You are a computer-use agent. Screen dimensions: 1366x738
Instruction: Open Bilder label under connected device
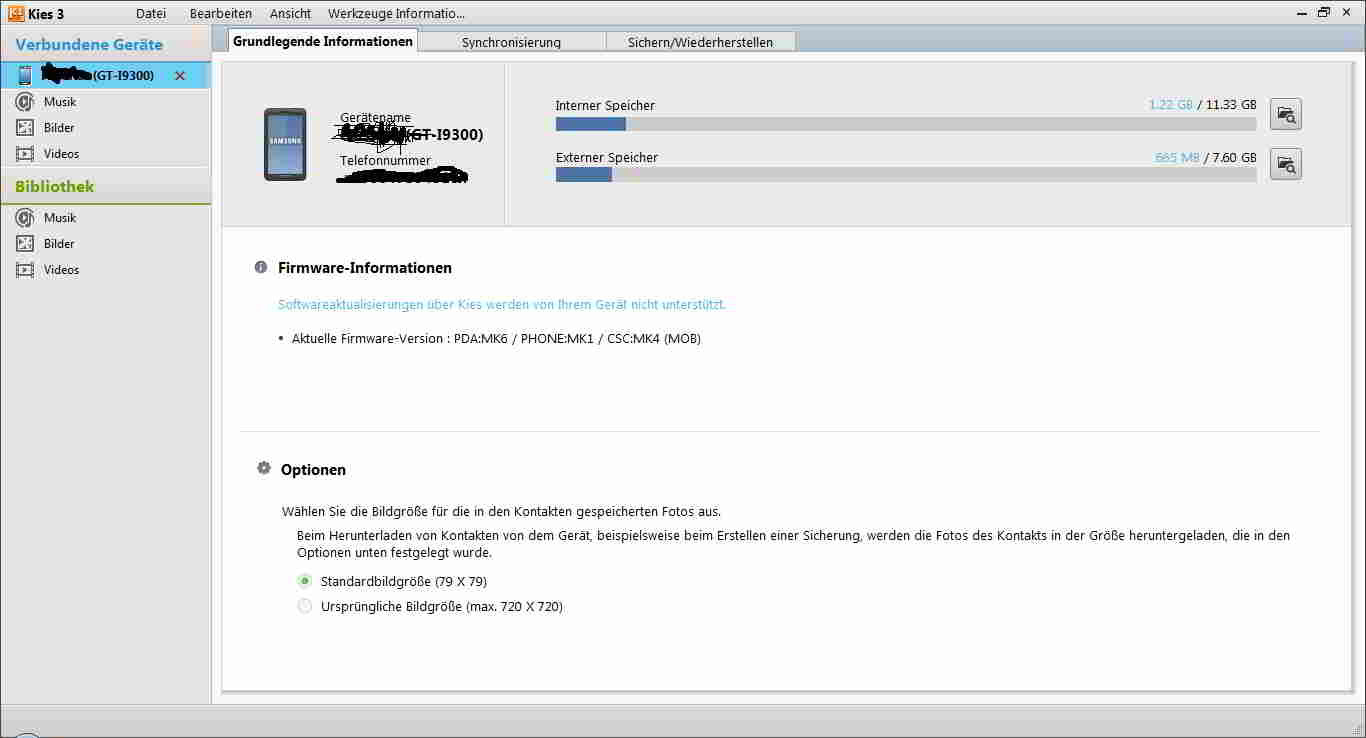[x=59, y=128]
